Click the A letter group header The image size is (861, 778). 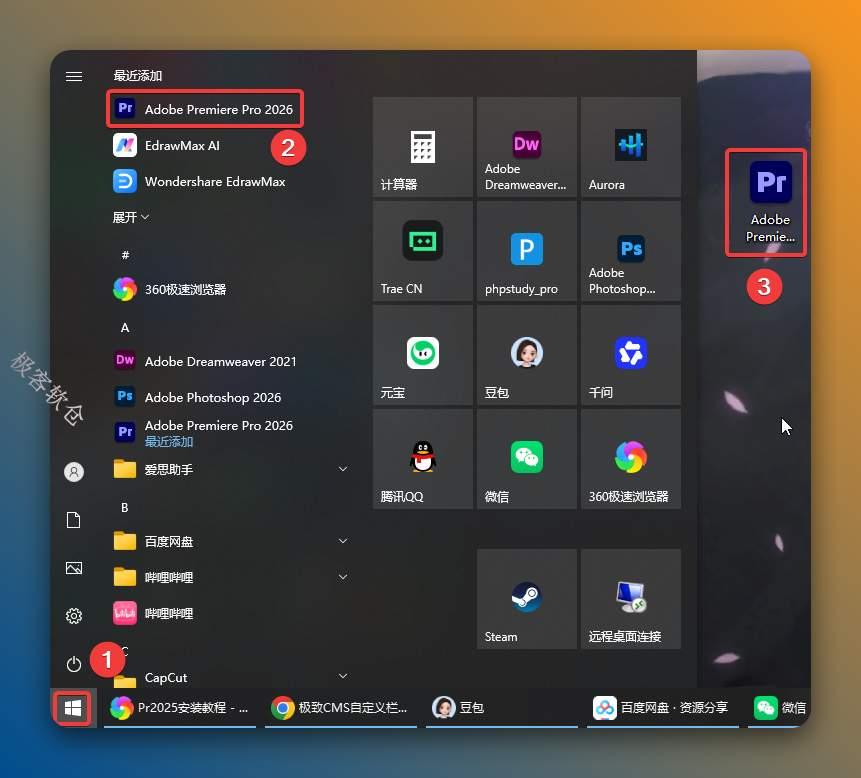point(125,328)
